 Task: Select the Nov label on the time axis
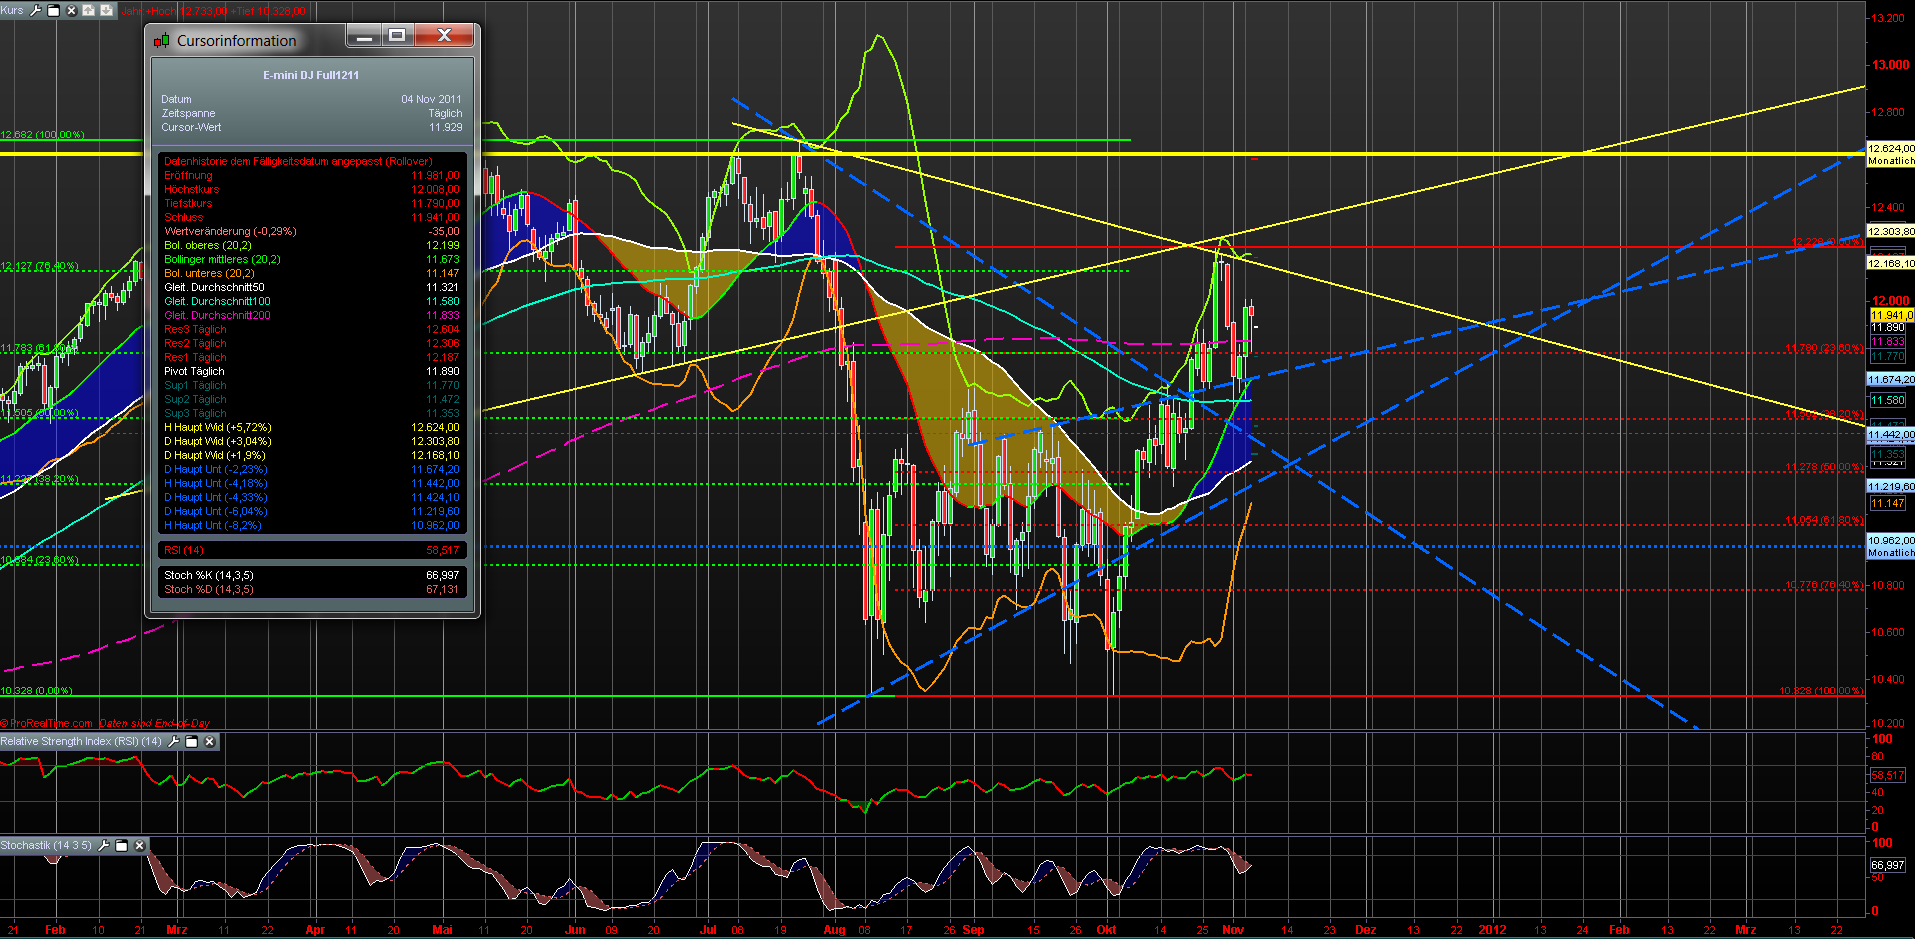coord(1233,929)
